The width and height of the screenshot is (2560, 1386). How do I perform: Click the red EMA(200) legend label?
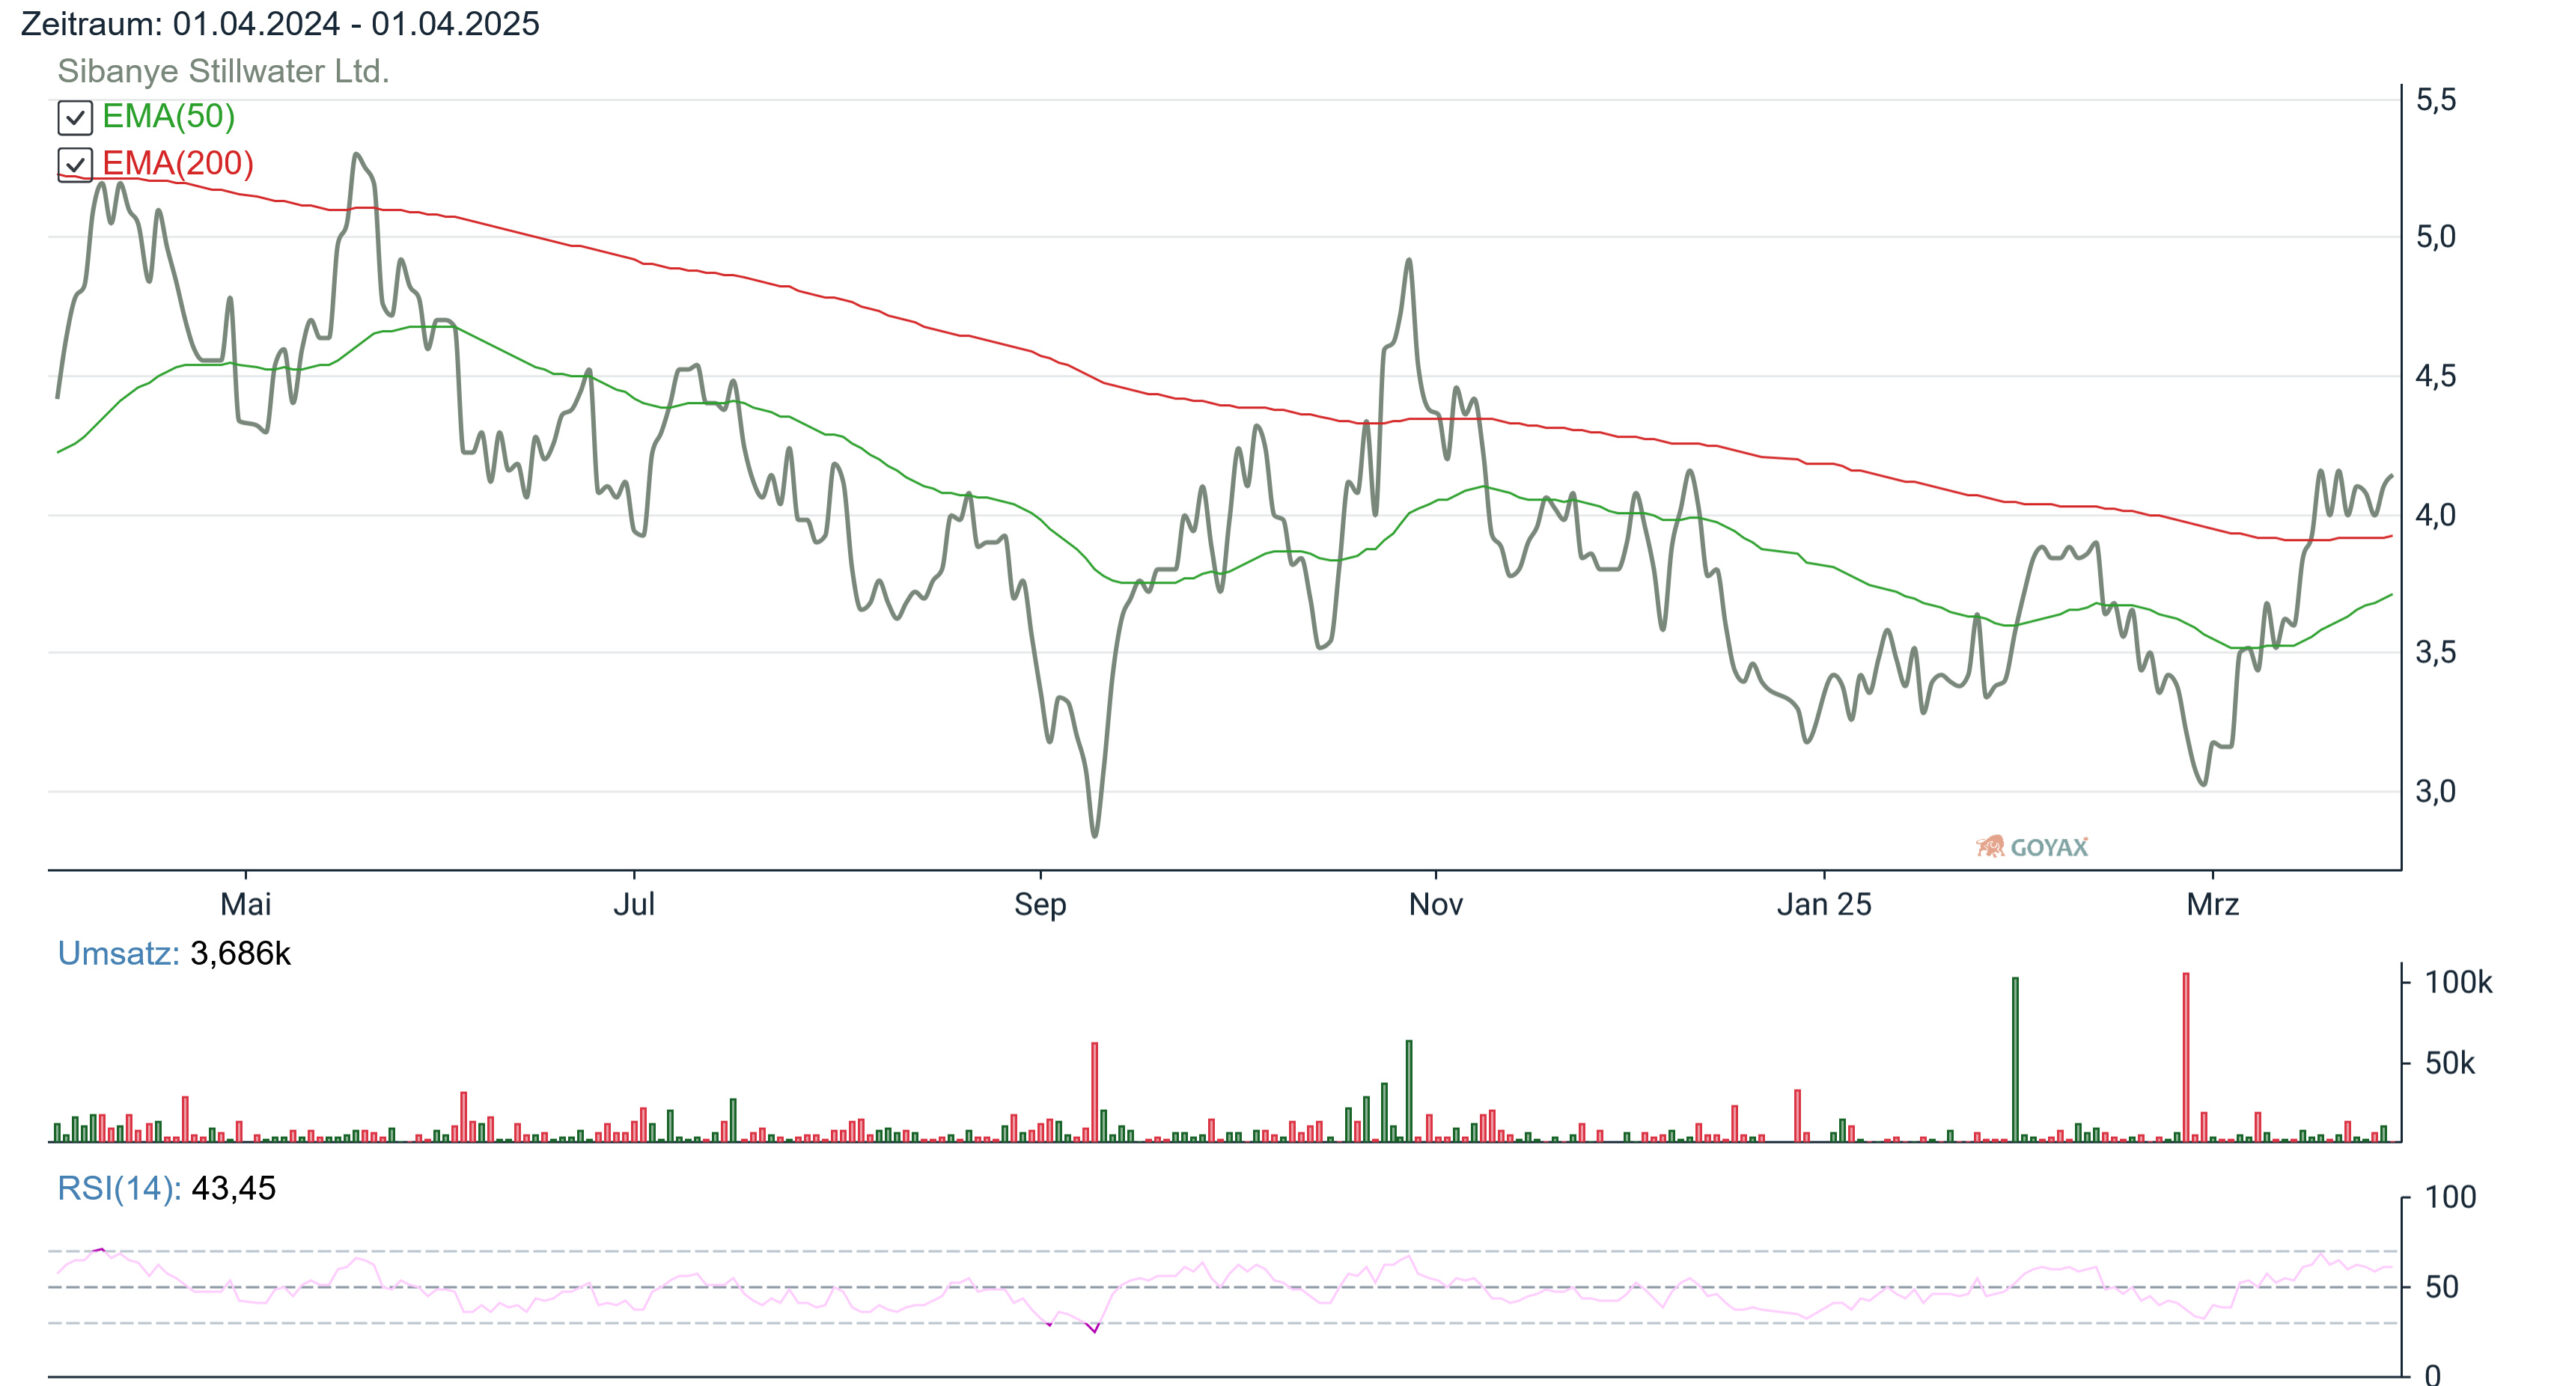[178, 163]
